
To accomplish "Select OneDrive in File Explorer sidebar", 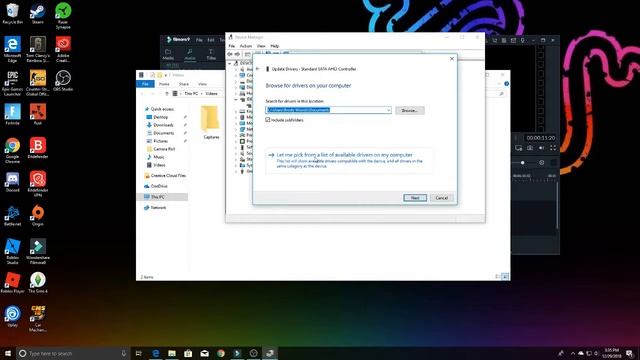I will [159, 186].
